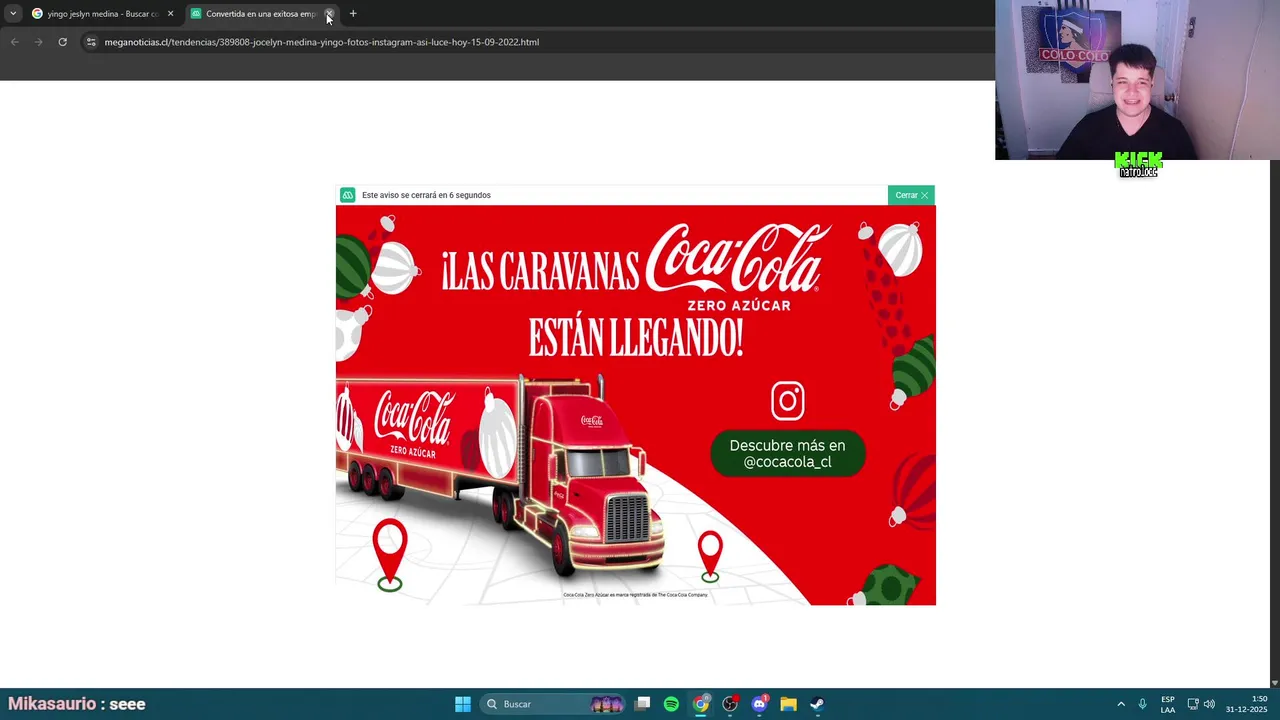The image size is (1280, 720).
Task: Click the taskbar Buscar search box
Action: (551, 704)
